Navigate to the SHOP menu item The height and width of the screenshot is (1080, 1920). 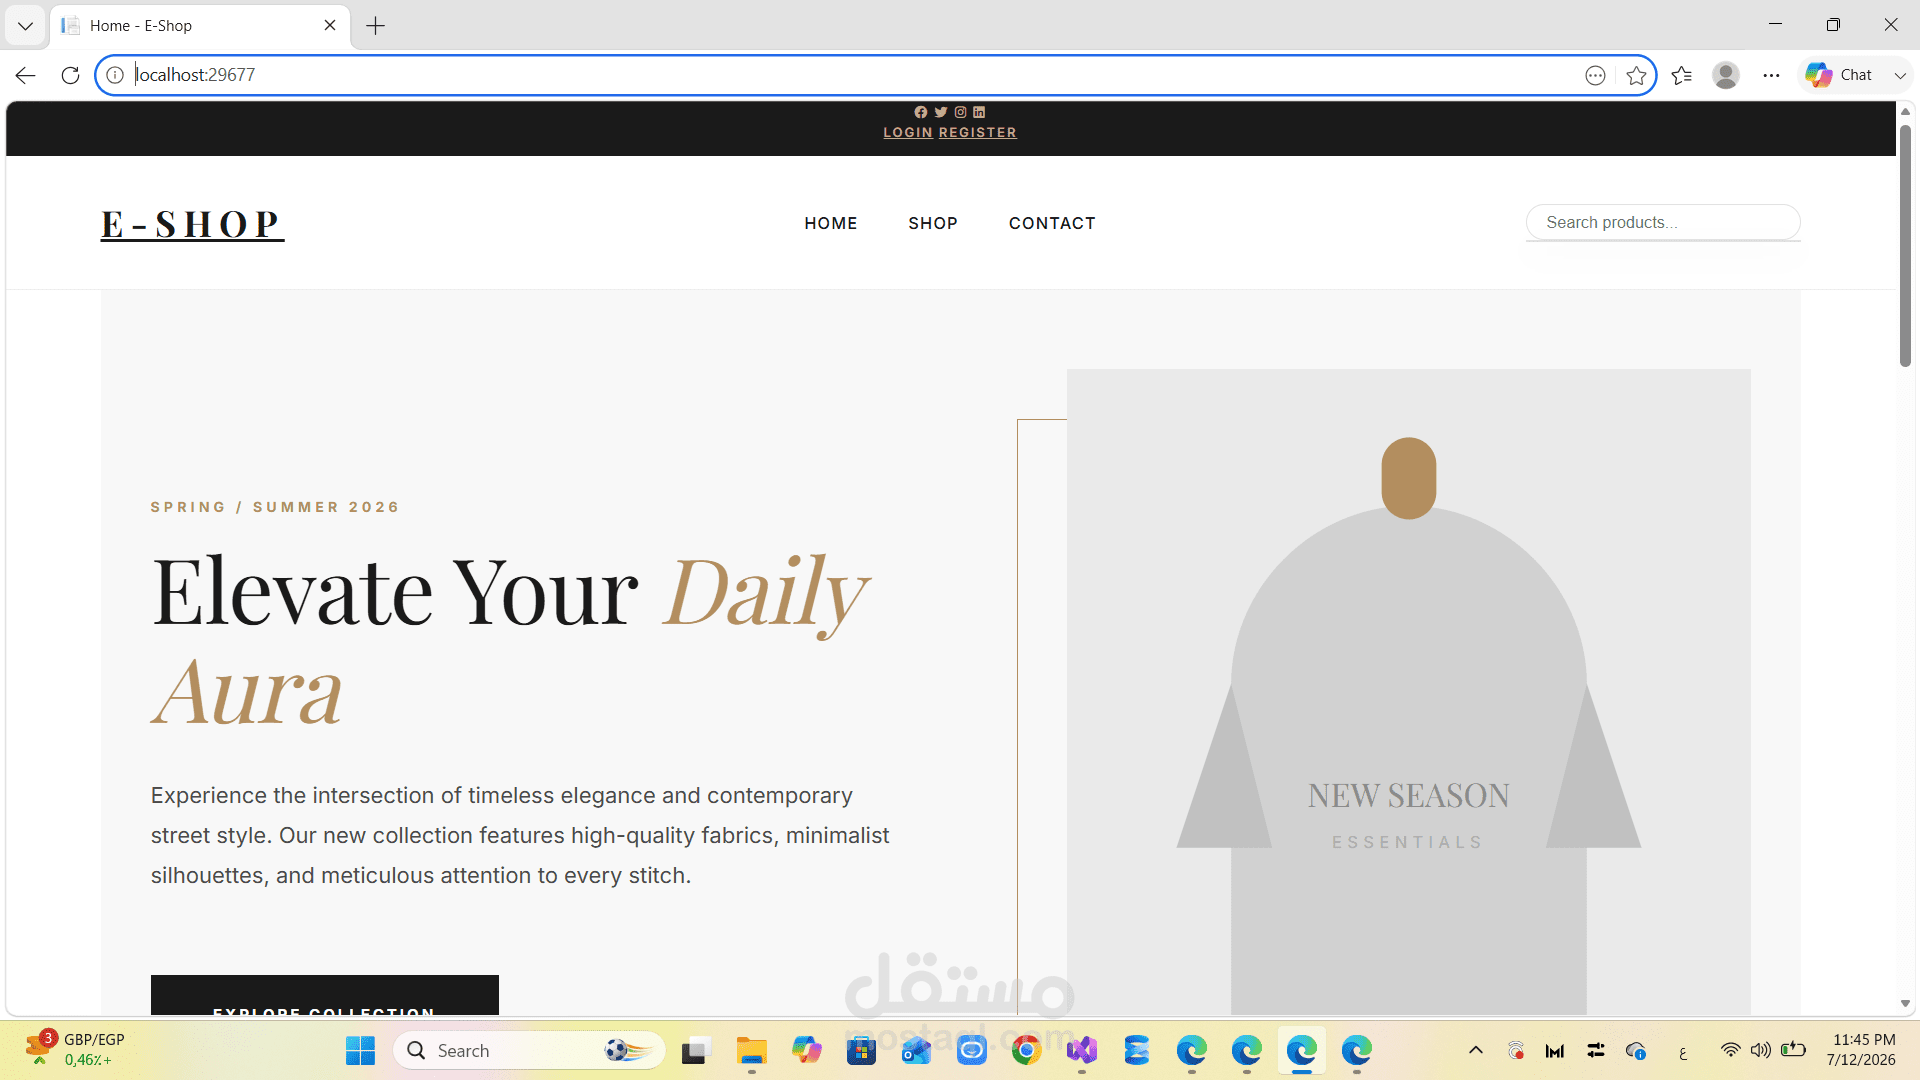click(933, 223)
